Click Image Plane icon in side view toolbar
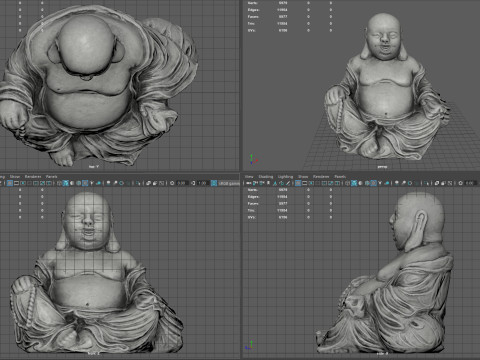 pyautogui.click(x=275, y=183)
